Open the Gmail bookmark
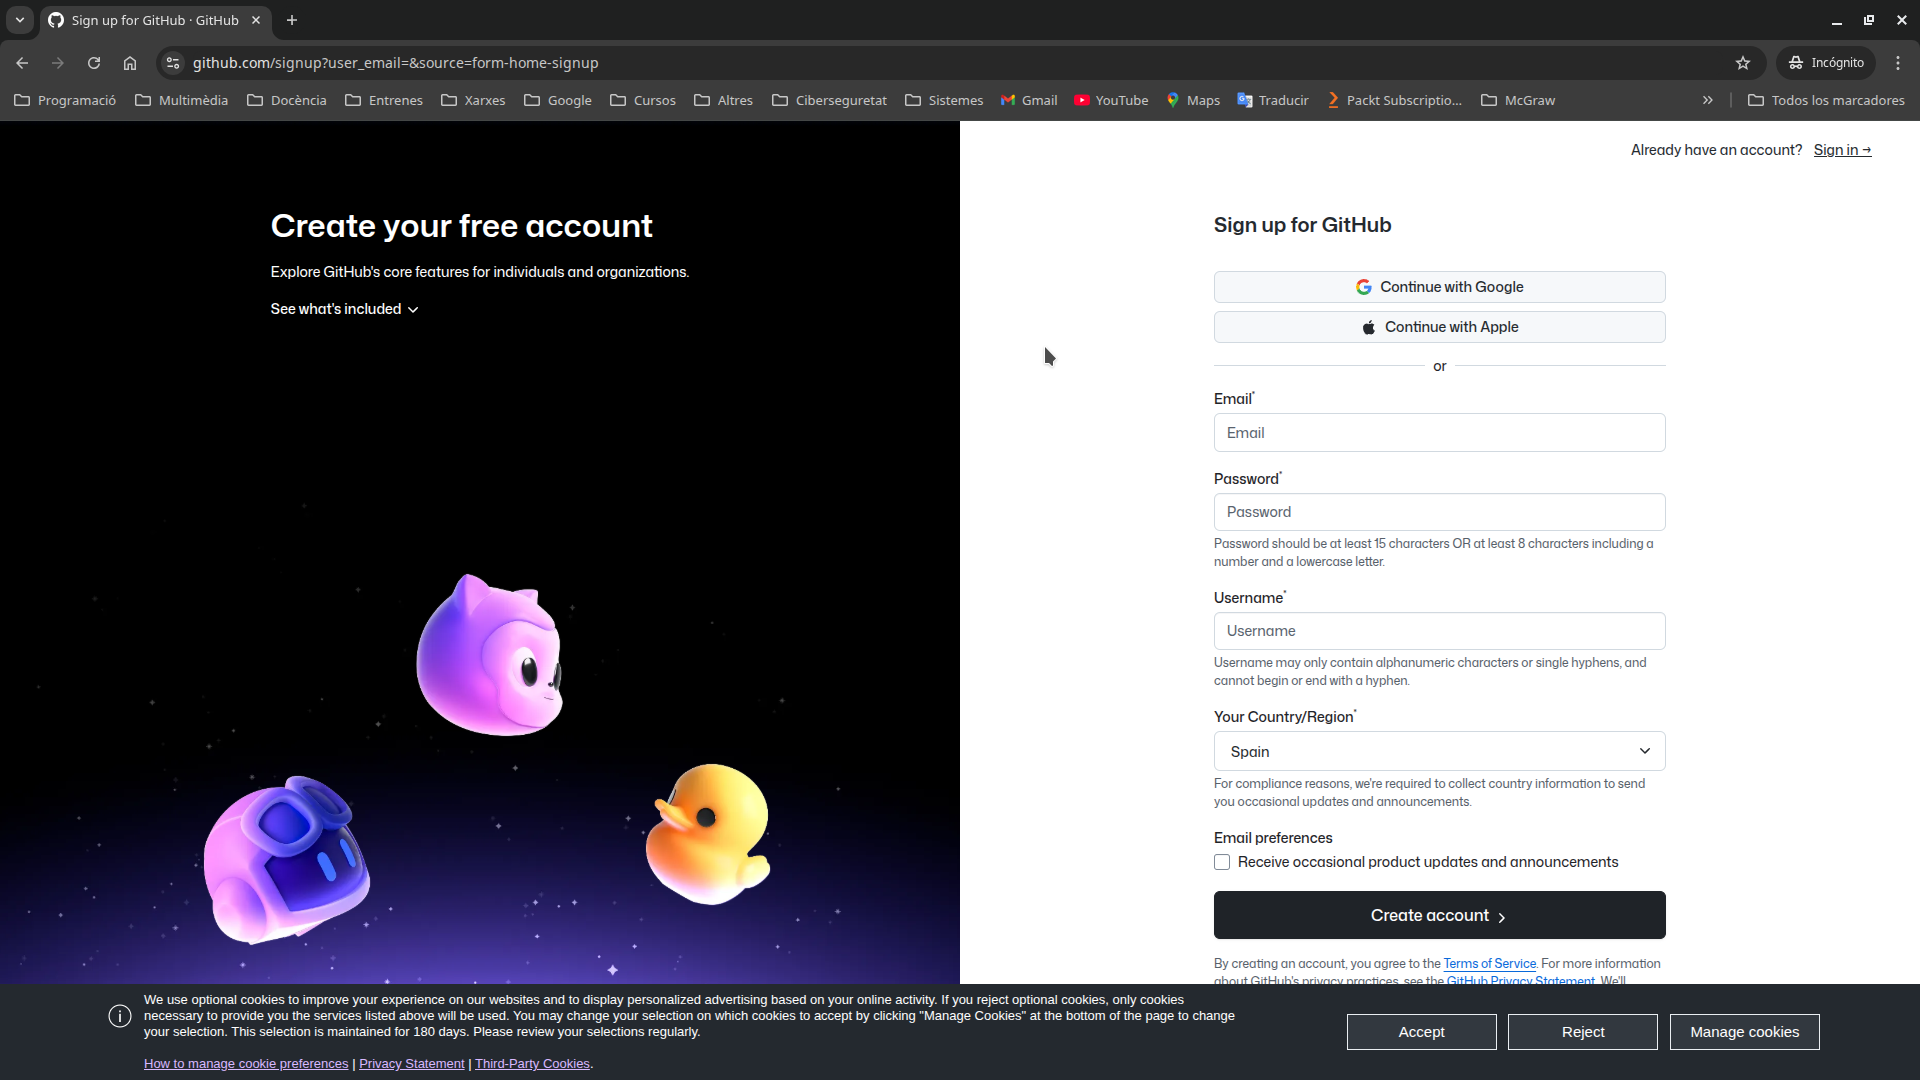 tap(1028, 100)
